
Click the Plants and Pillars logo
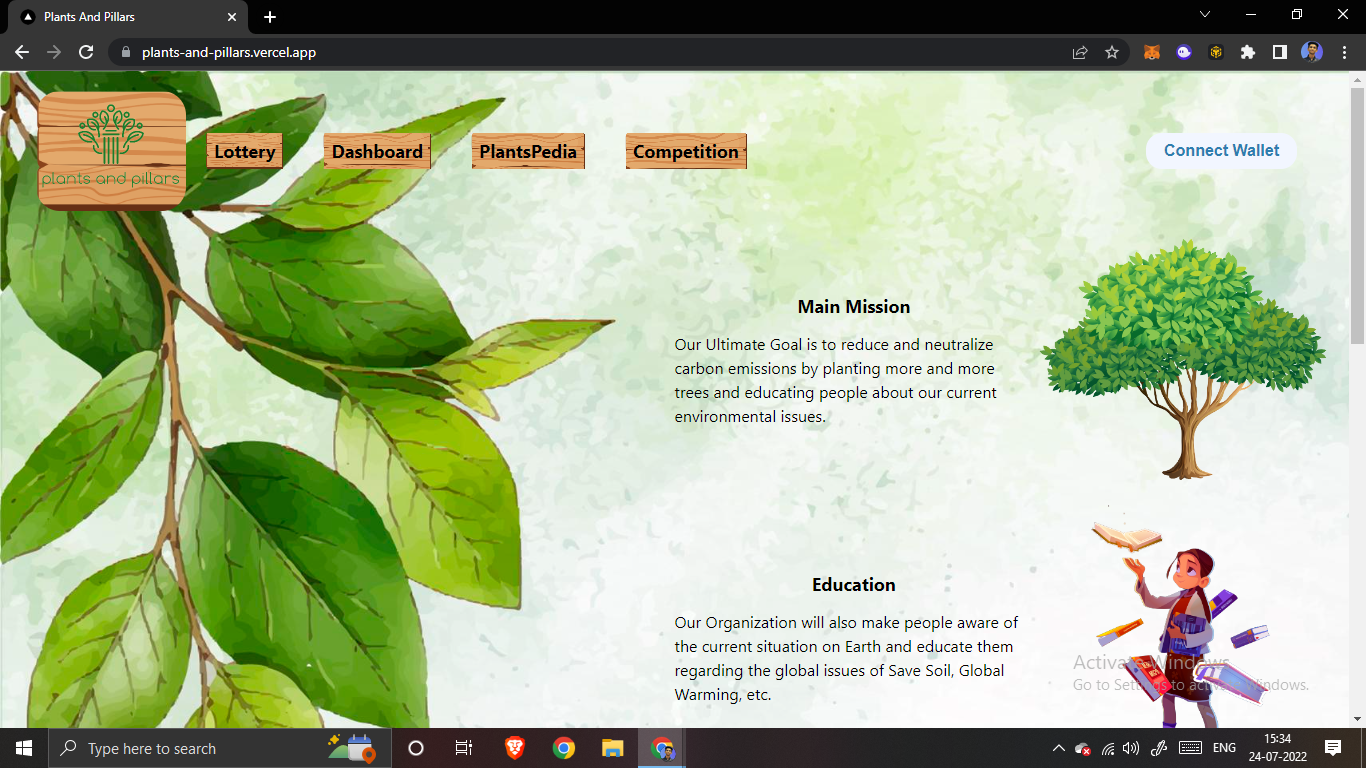click(110, 150)
